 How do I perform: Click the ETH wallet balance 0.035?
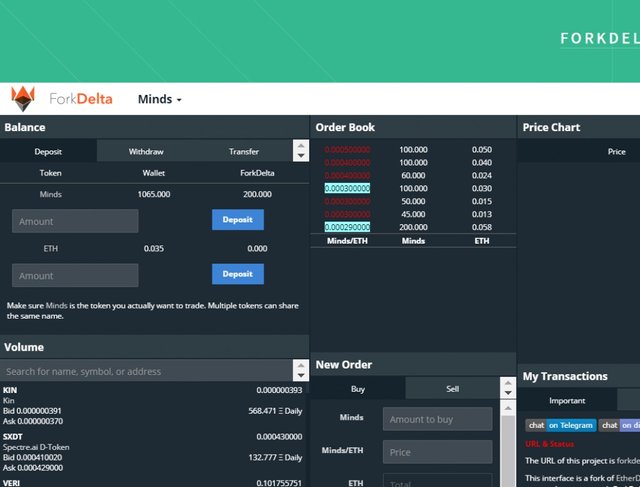[154, 249]
